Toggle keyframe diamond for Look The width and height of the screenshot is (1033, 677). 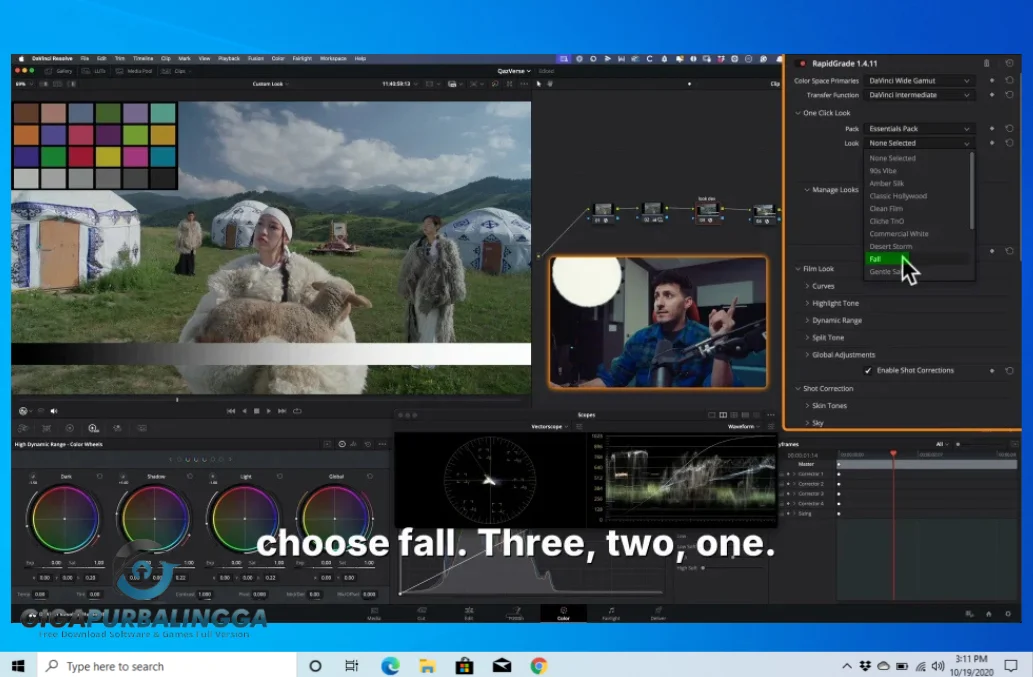(992, 143)
